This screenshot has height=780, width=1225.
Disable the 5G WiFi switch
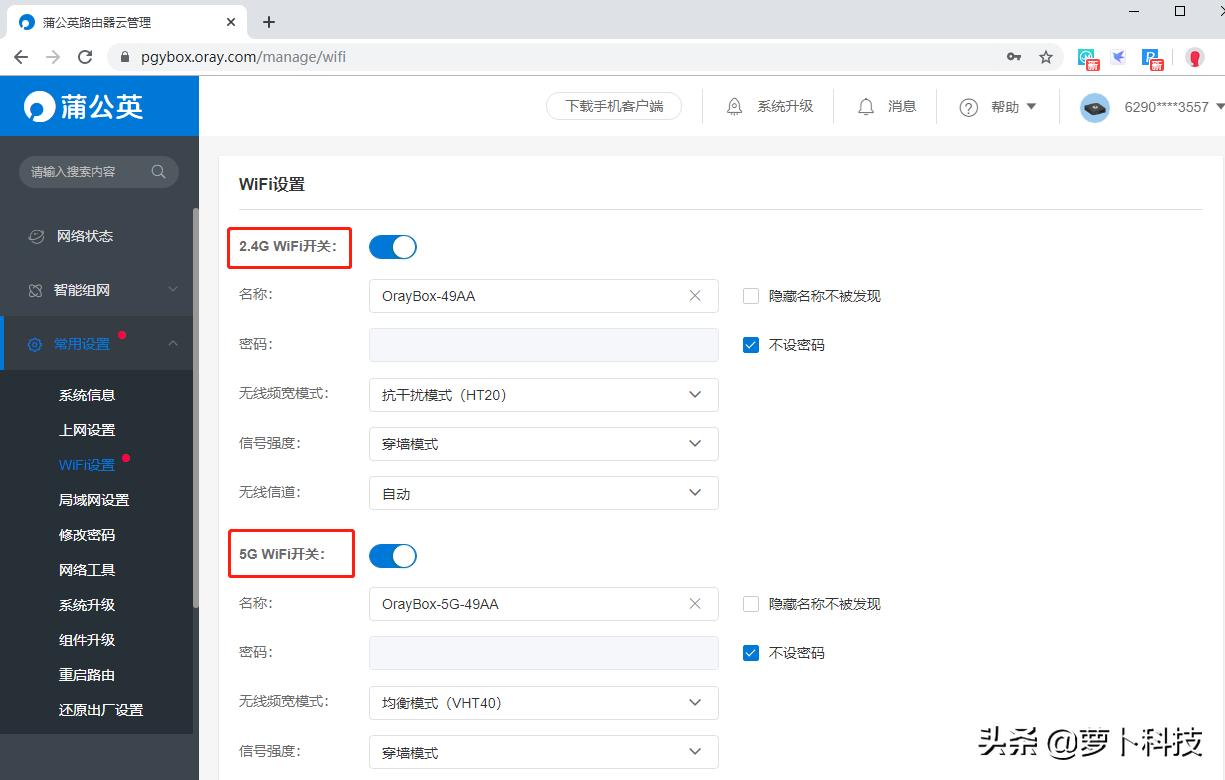(392, 555)
